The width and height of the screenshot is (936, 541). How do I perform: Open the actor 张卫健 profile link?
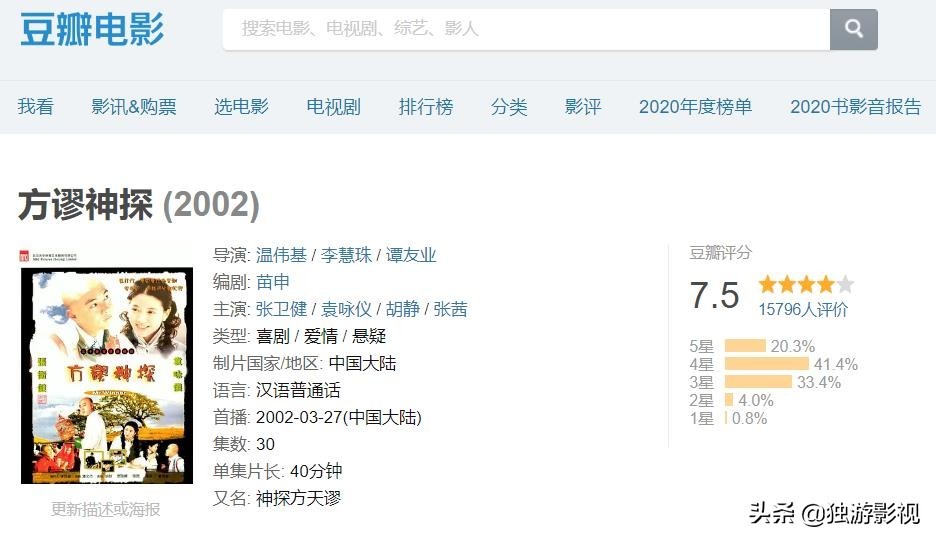[281, 309]
